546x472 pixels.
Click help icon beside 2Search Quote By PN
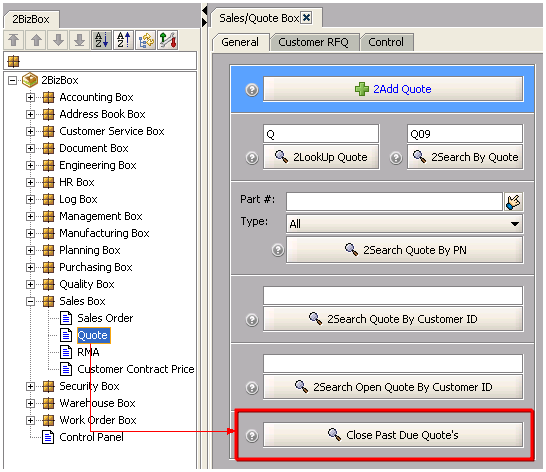point(278,250)
